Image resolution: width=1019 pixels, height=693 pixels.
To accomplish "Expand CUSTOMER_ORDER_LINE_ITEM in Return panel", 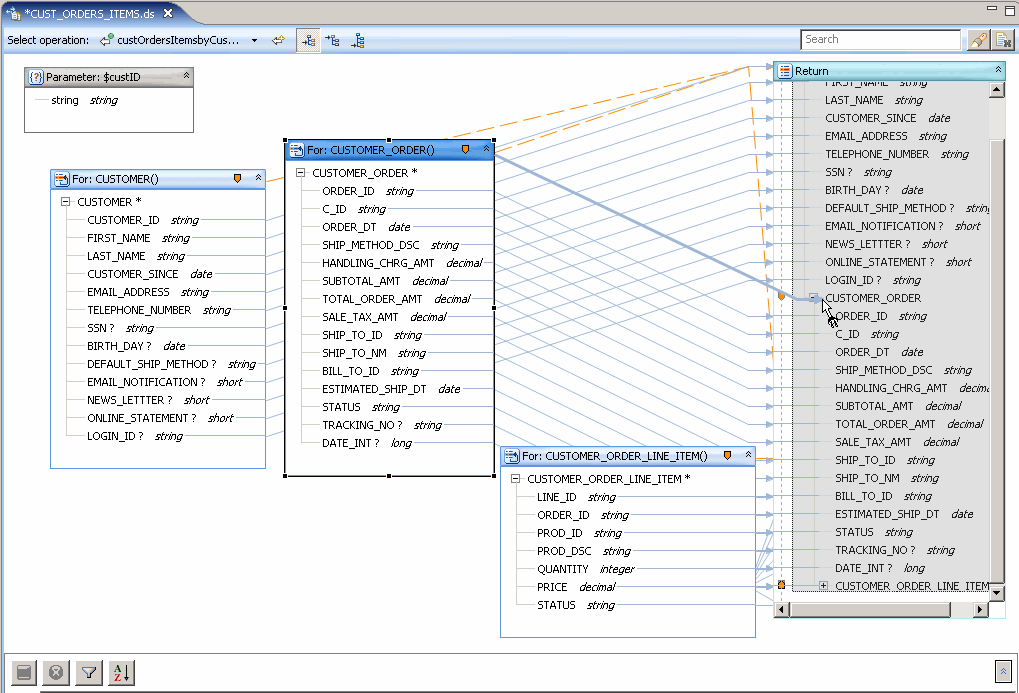I will tap(823, 586).
